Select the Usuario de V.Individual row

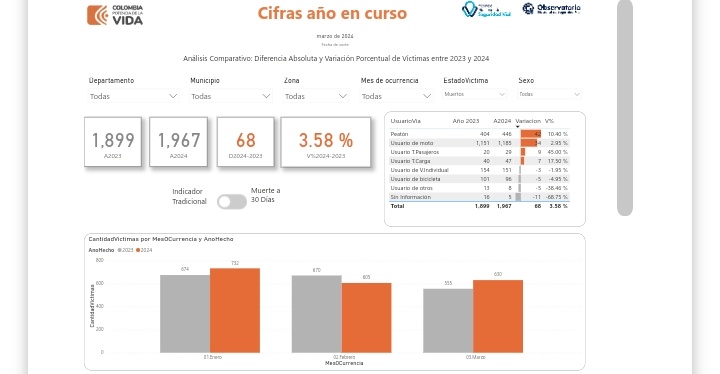(x=479, y=170)
